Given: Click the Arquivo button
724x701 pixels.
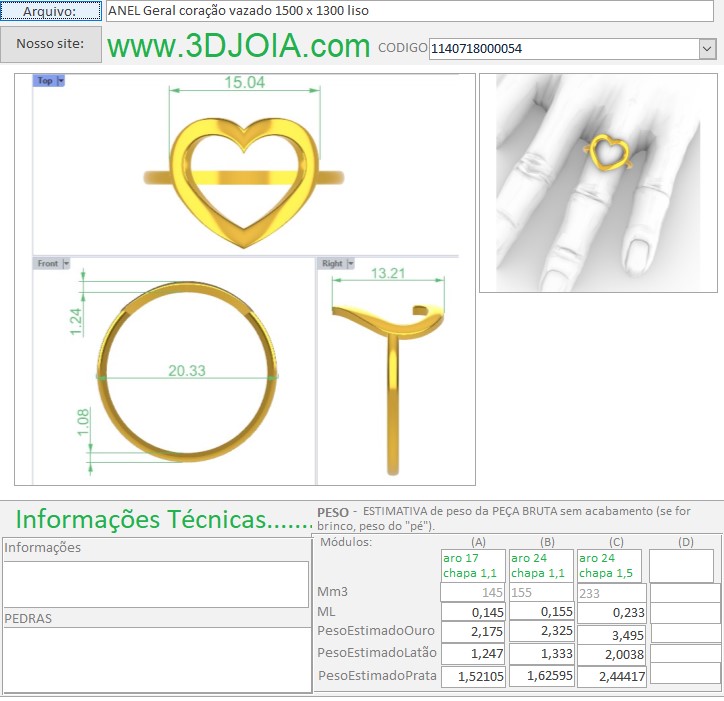Looking at the screenshot, I should point(51,11).
